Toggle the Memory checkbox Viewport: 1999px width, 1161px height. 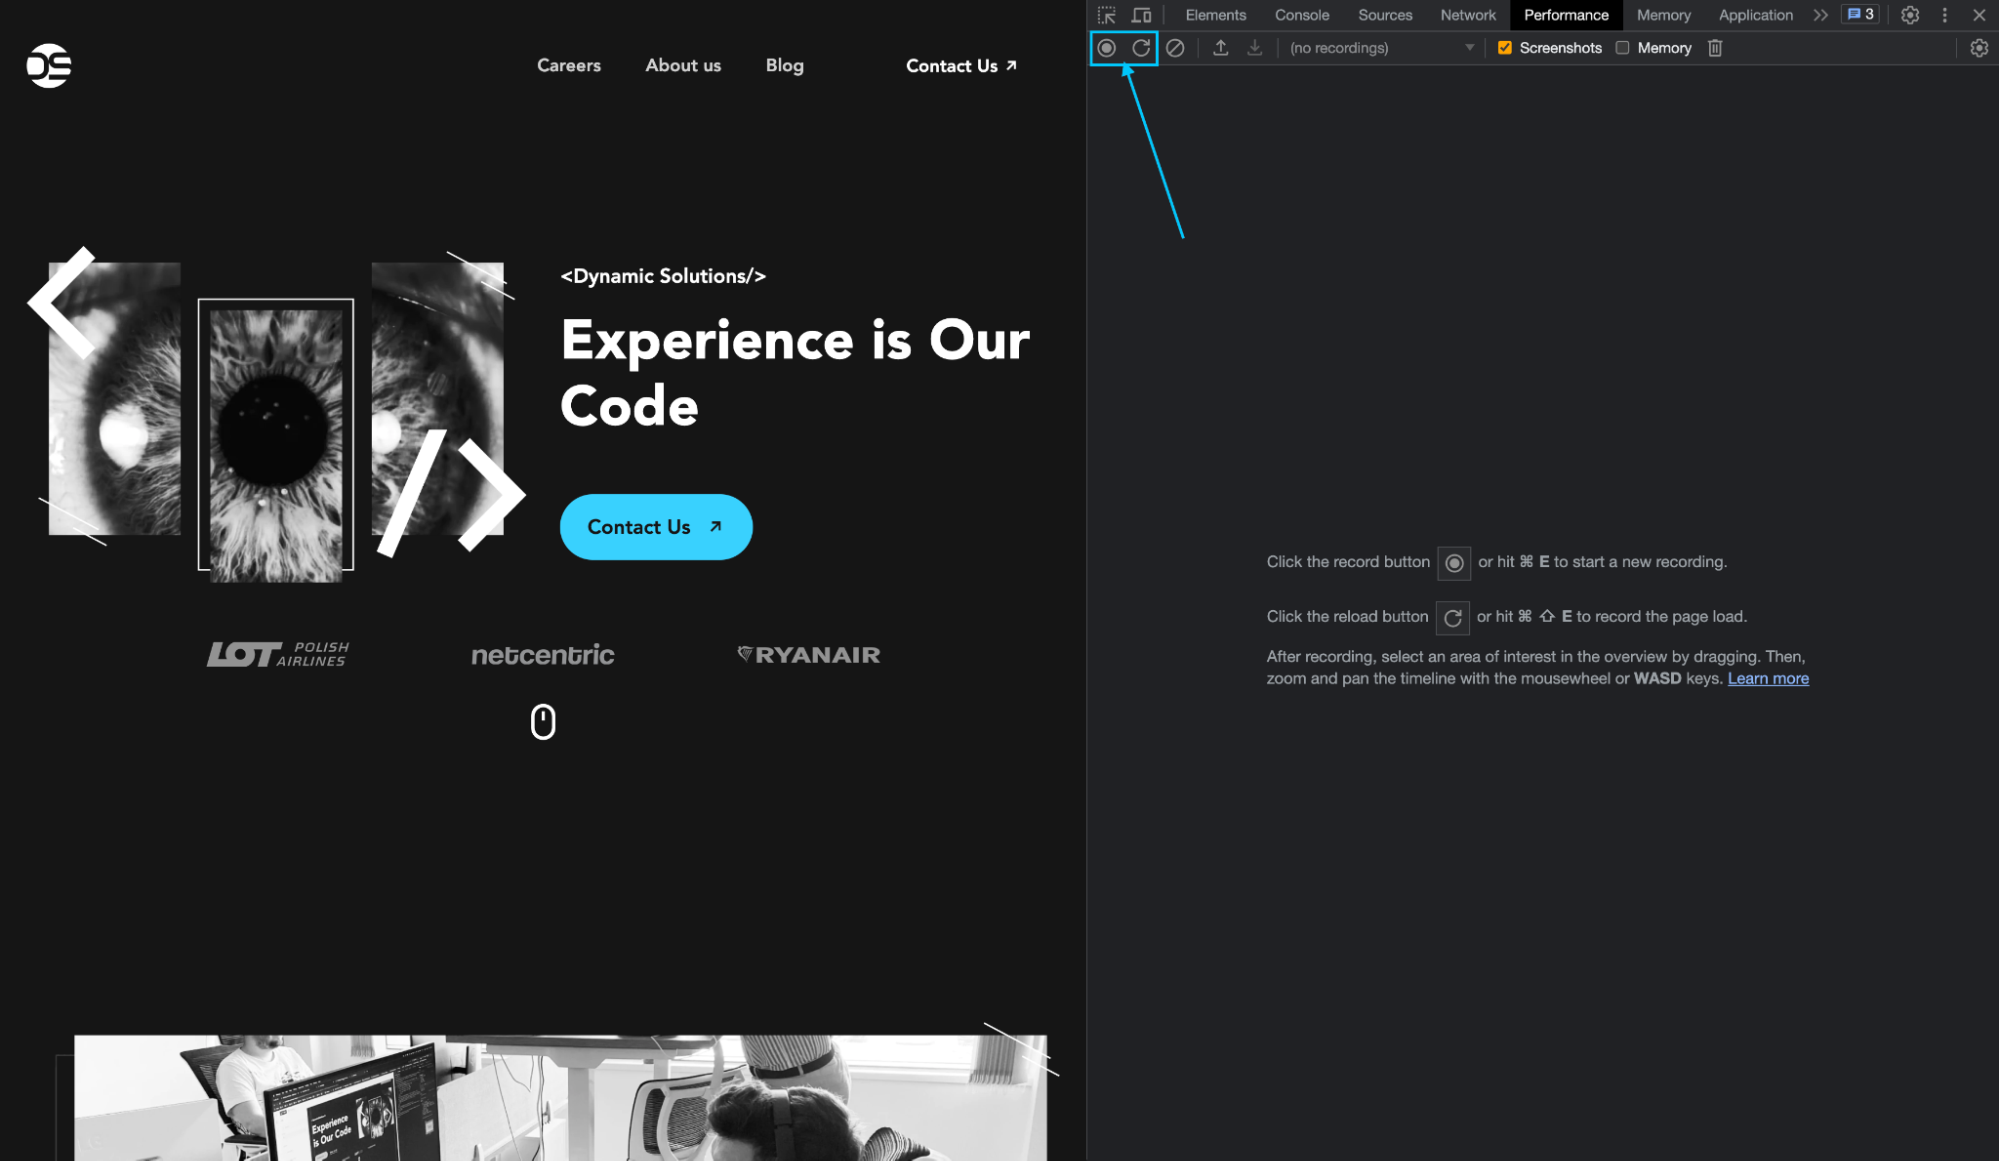[x=1623, y=48]
